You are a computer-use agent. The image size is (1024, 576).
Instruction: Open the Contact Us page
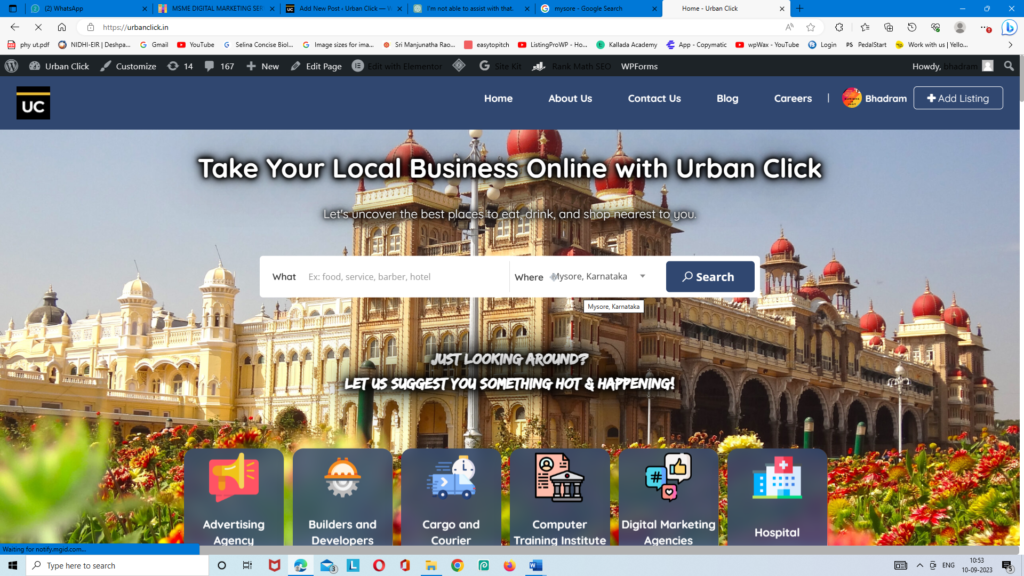(654, 98)
